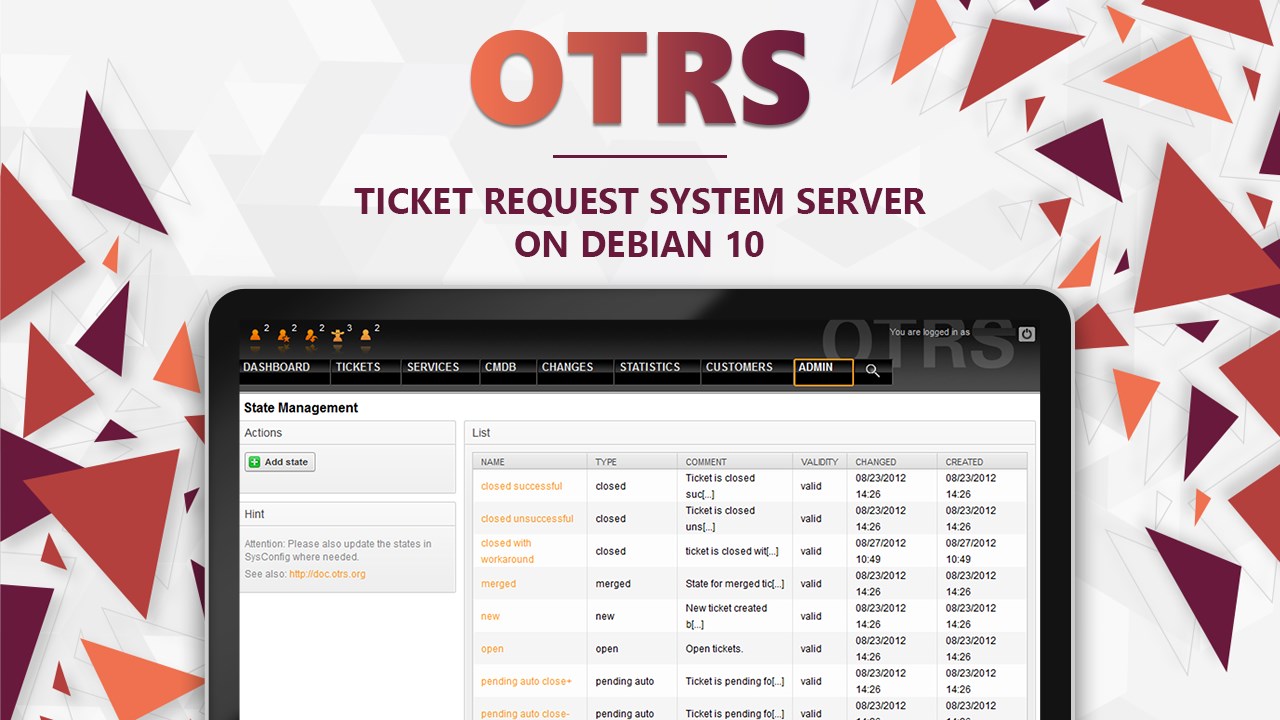Click type 'pending auto' in pending auto close+ row
1280x720 pixels.
coord(624,681)
